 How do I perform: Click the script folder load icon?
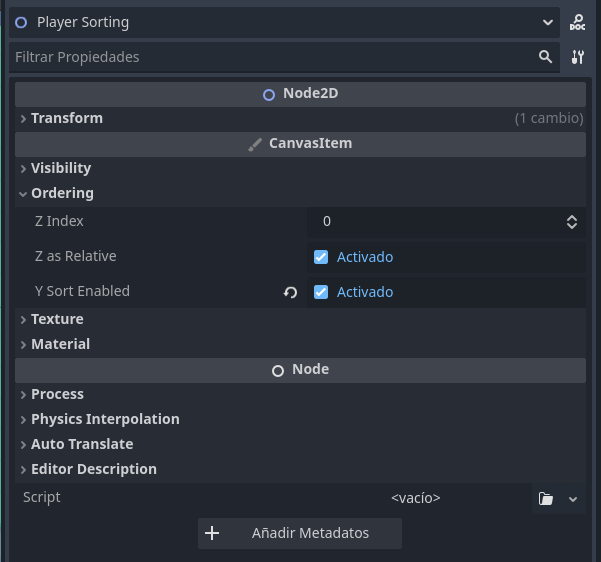tap(545, 498)
